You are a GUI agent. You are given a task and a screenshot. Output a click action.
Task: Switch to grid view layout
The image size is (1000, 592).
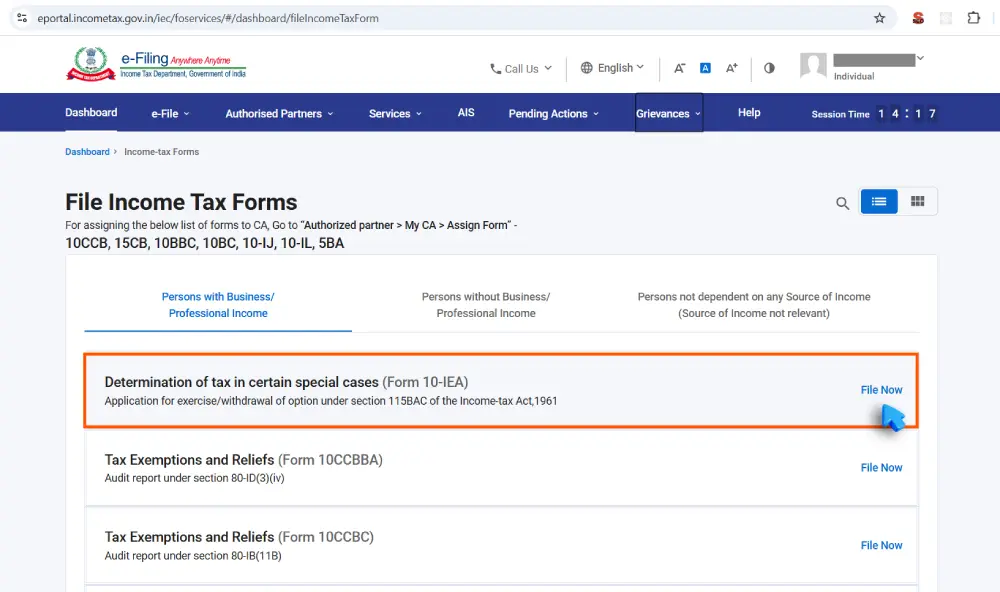point(917,202)
